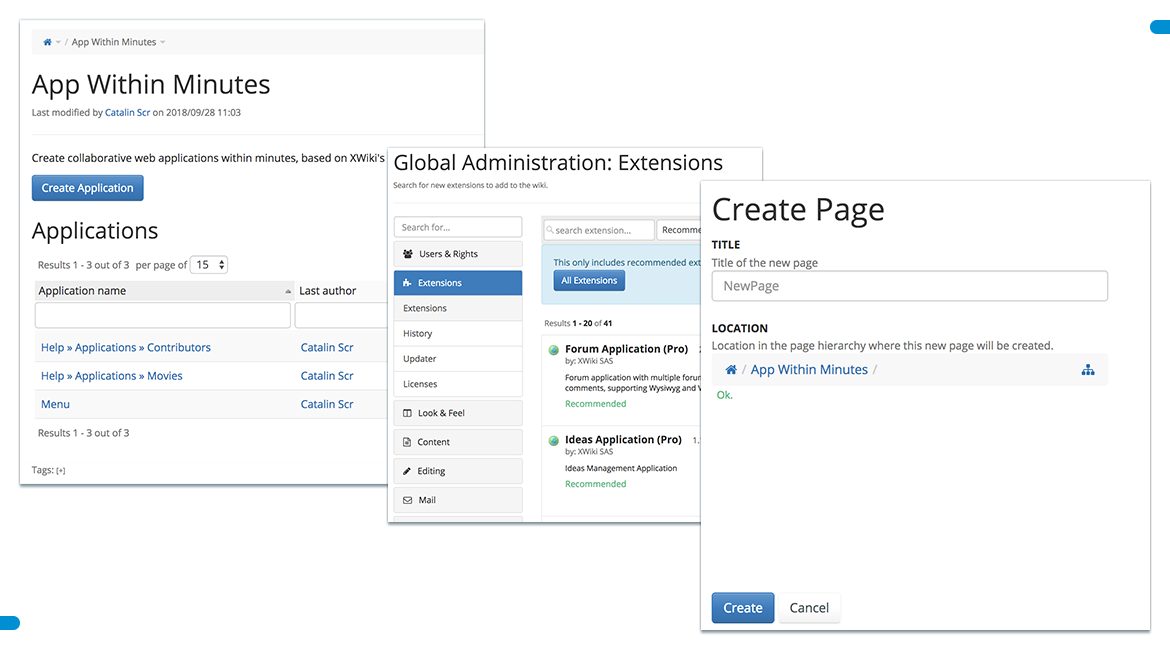Click the Cancel button in Create Page
1170x650 pixels.
coord(809,608)
